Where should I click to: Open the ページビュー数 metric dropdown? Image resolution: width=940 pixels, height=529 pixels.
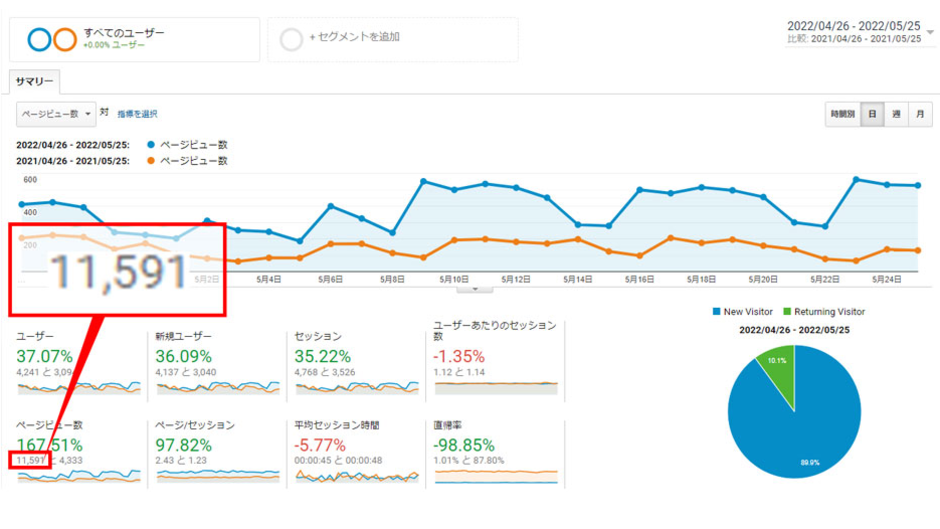pos(56,114)
